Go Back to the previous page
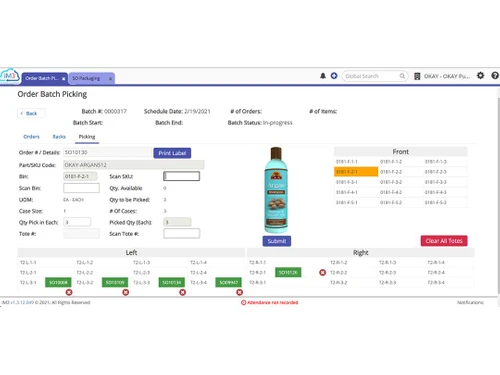500x375 pixels. [31, 113]
